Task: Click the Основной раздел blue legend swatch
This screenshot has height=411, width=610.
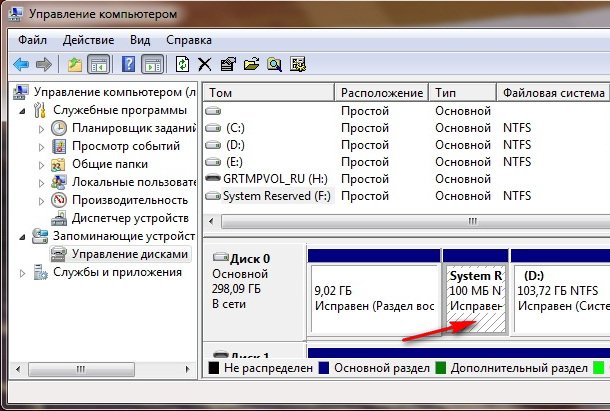Action: pyautogui.click(x=324, y=368)
